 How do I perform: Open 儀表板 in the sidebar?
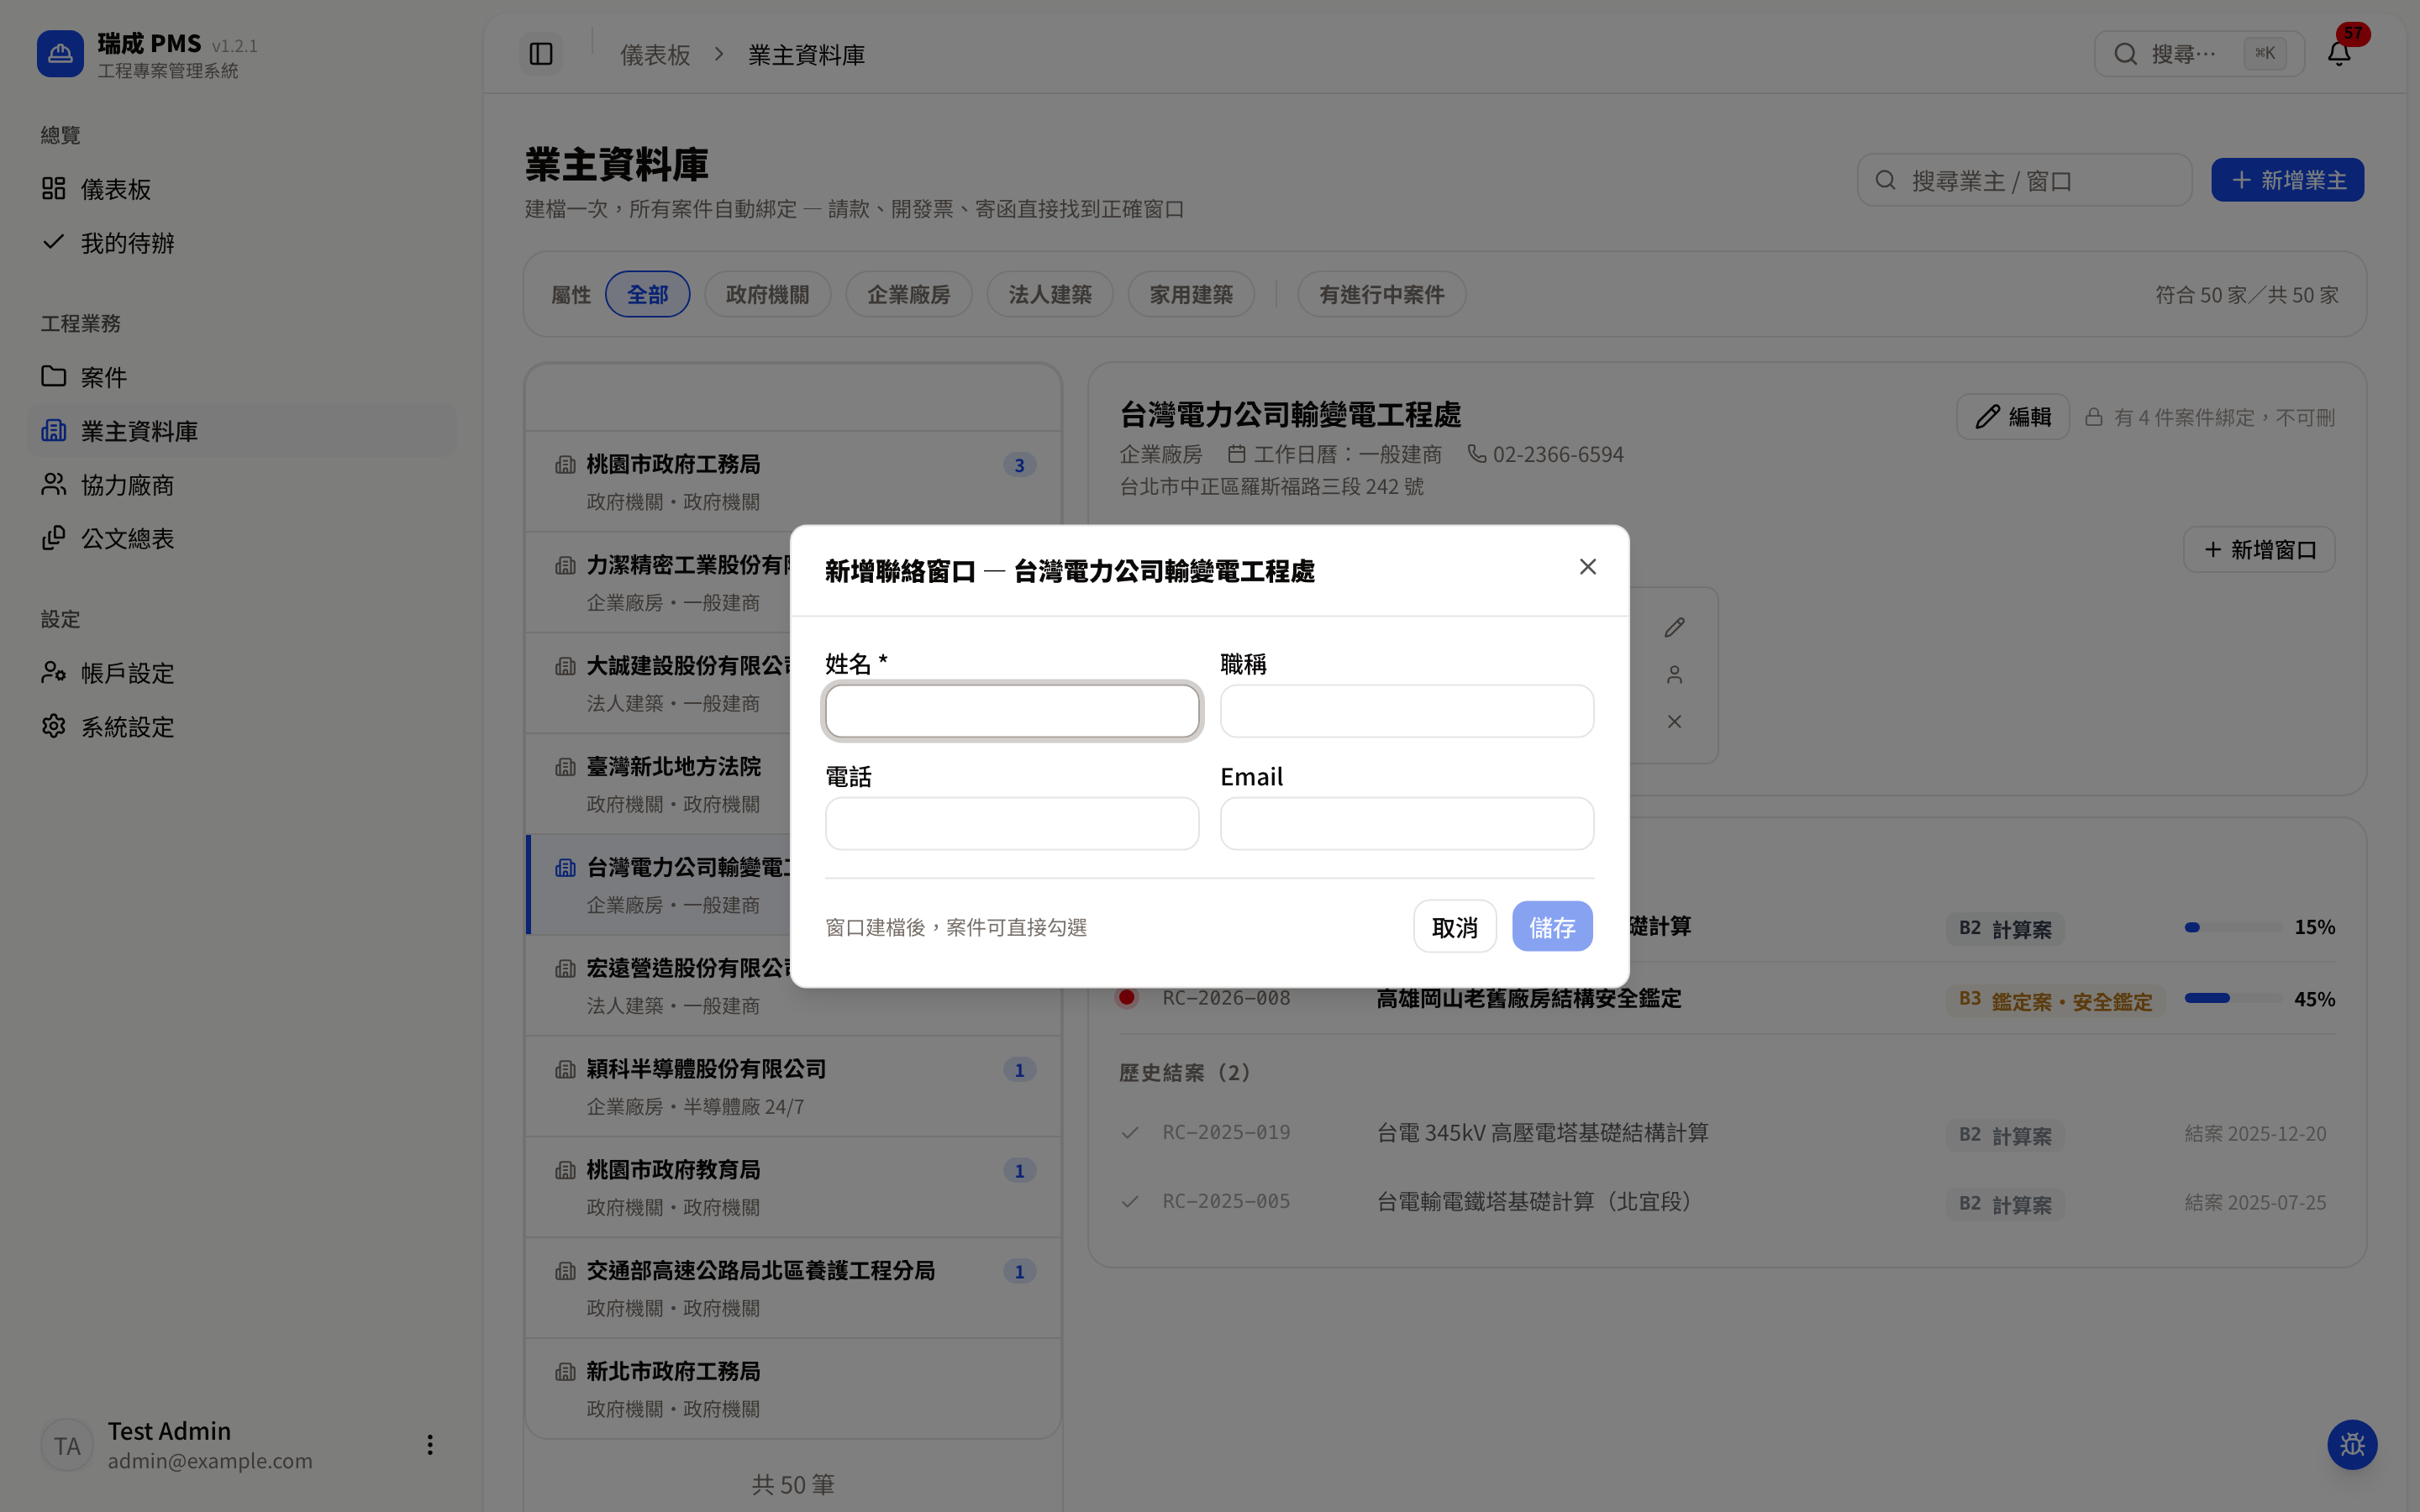(242, 188)
